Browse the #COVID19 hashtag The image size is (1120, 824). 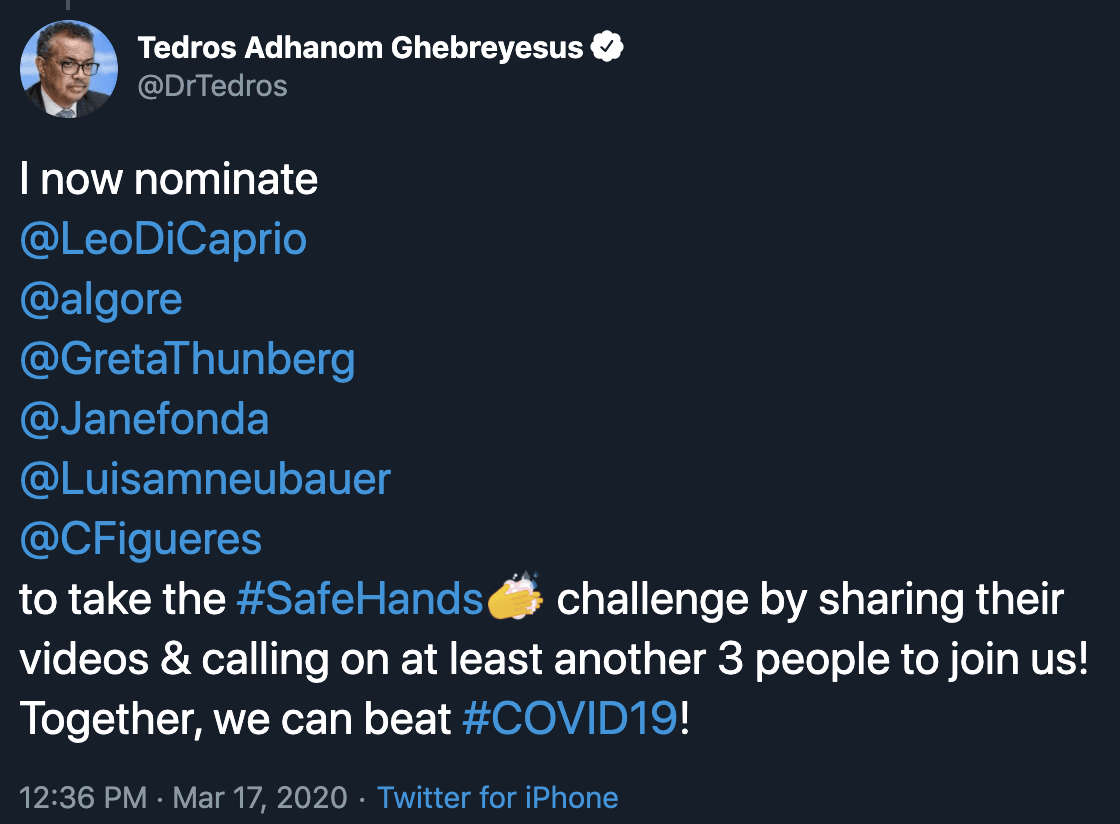point(570,720)
